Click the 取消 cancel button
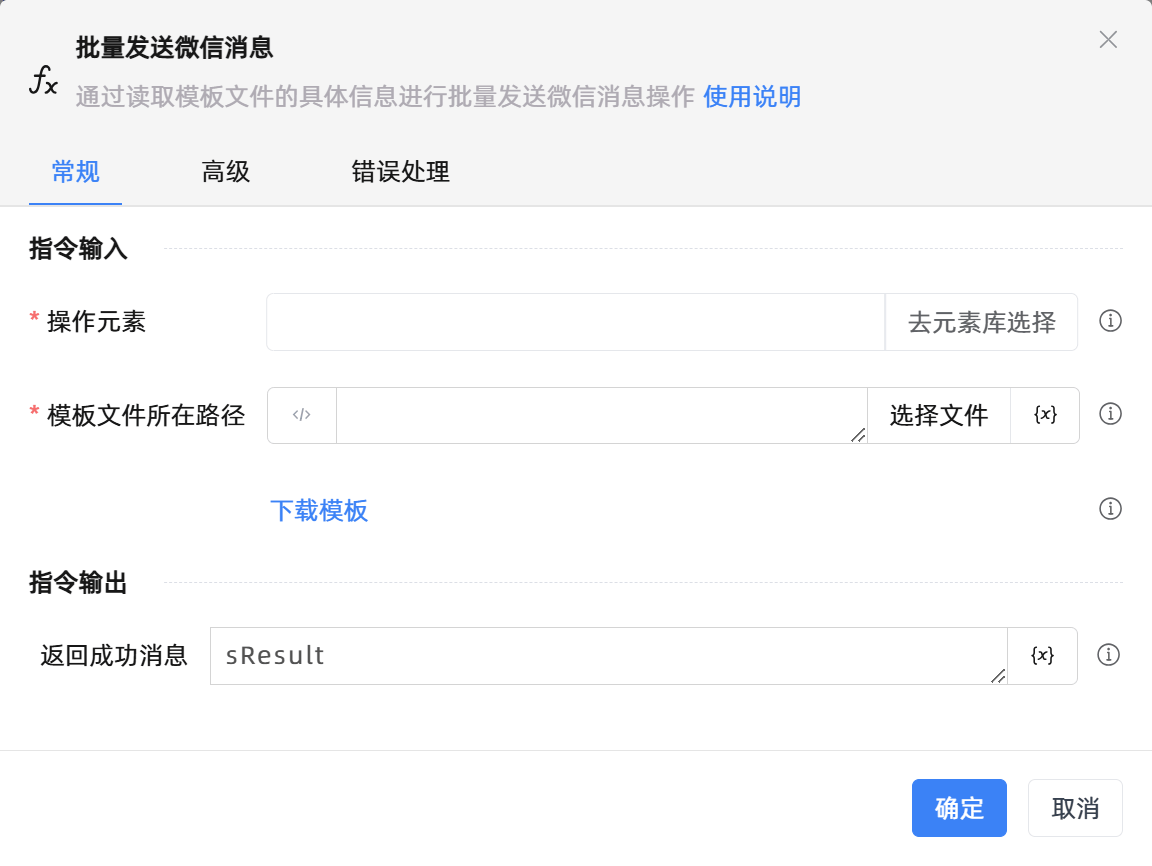 (1075, 808)
